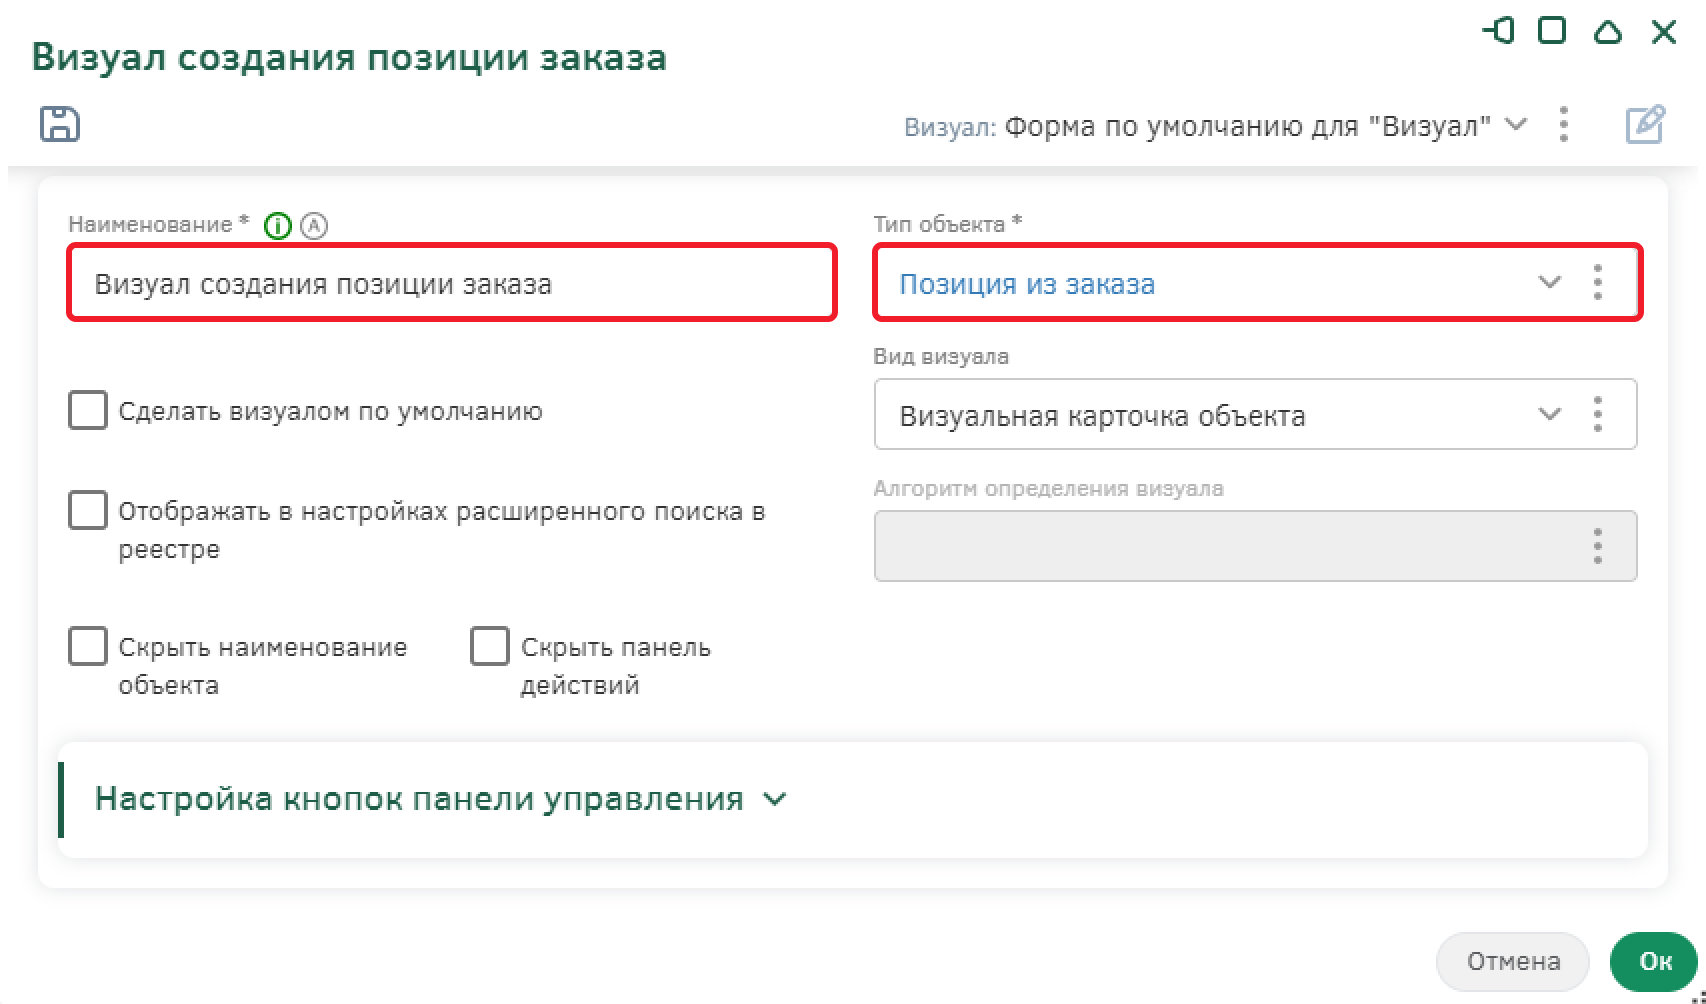Click the circled A icon near Наименование
The width and height of the screenshot is (1706, 1004).
click(314, 227)
